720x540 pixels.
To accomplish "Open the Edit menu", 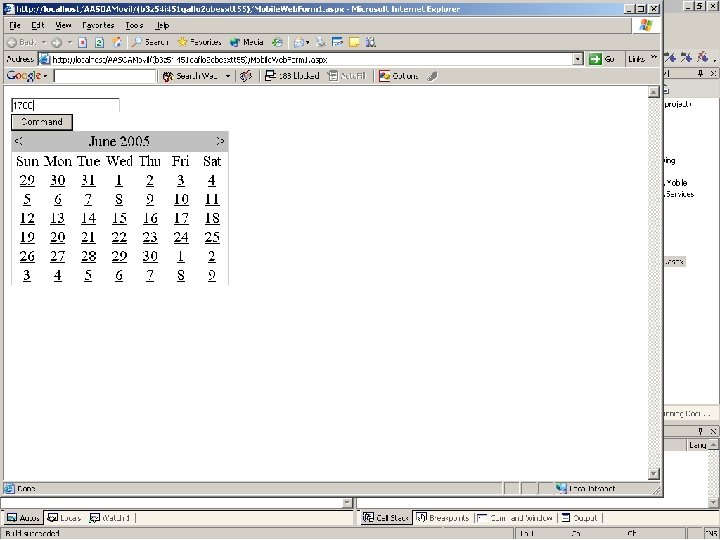I will (38, 25).
